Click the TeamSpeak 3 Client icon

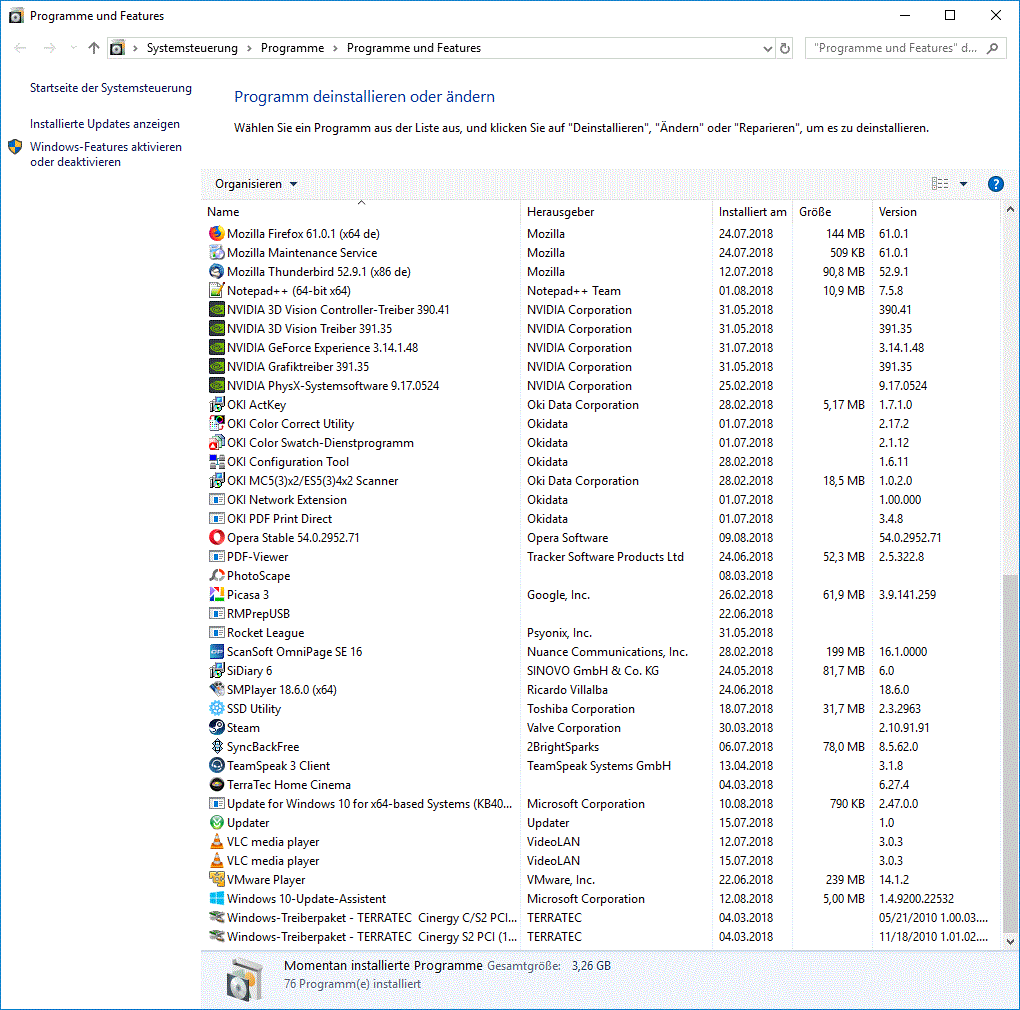click(x=217, y=765)
